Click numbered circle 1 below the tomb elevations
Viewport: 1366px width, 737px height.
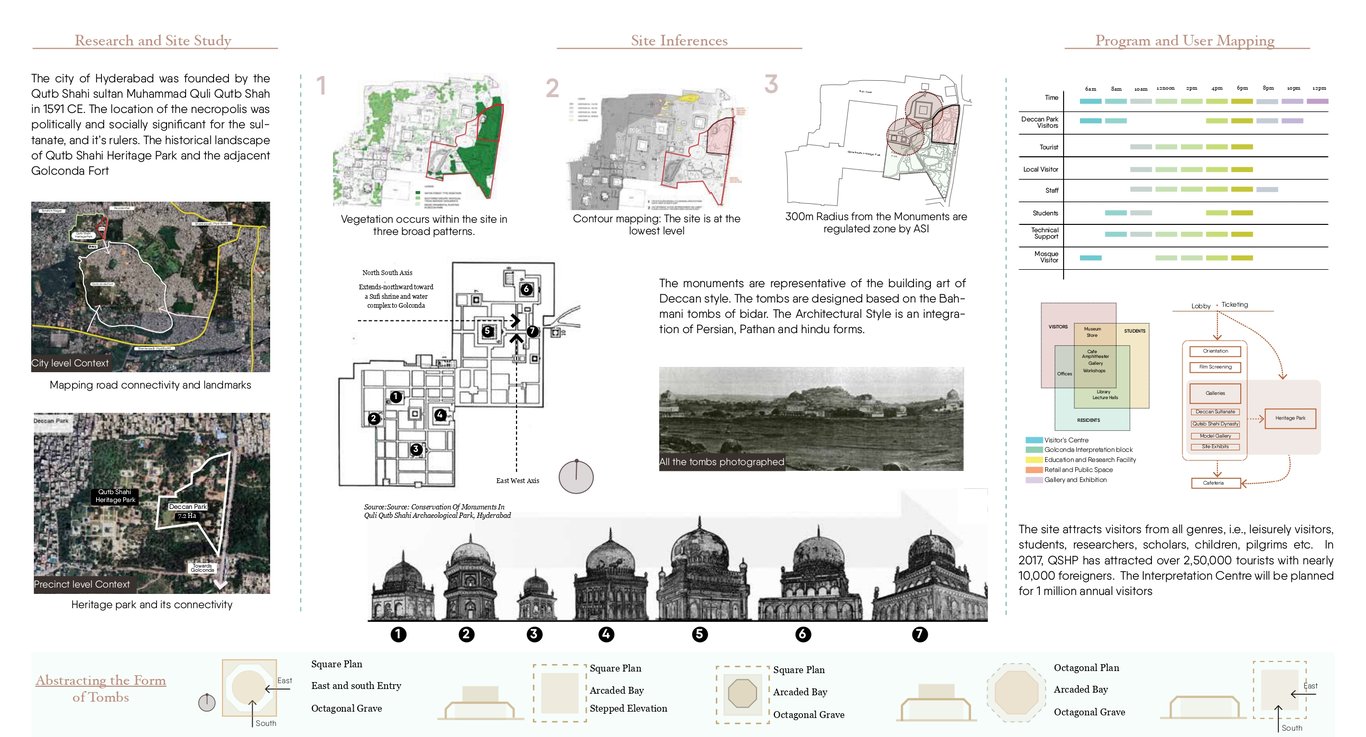click(398, 634)
